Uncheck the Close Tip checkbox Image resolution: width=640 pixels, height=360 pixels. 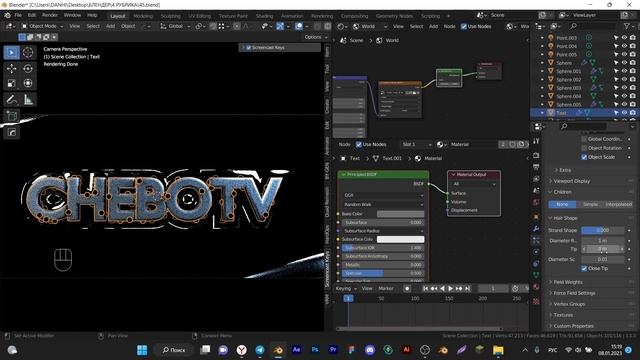point(584,269)
